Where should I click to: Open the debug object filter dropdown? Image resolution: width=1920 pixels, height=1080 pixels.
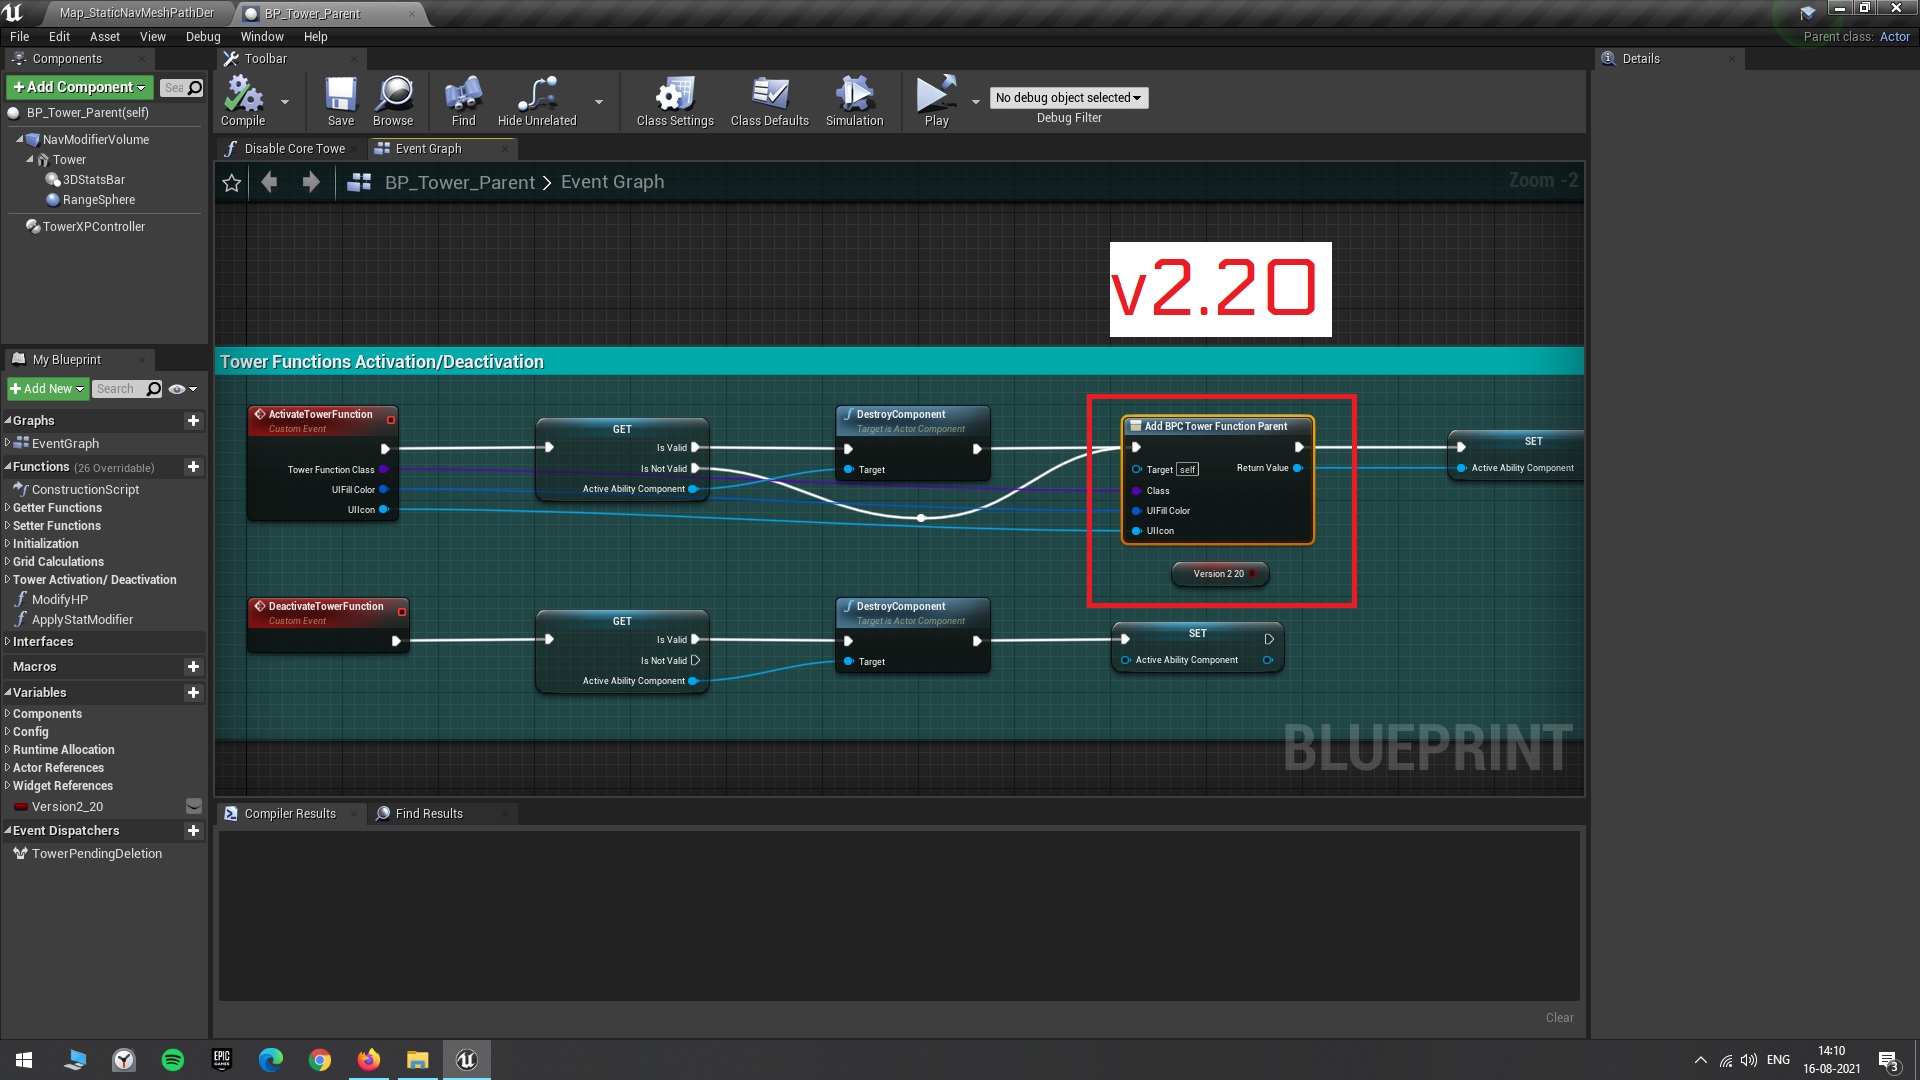tap(1068, 98)
